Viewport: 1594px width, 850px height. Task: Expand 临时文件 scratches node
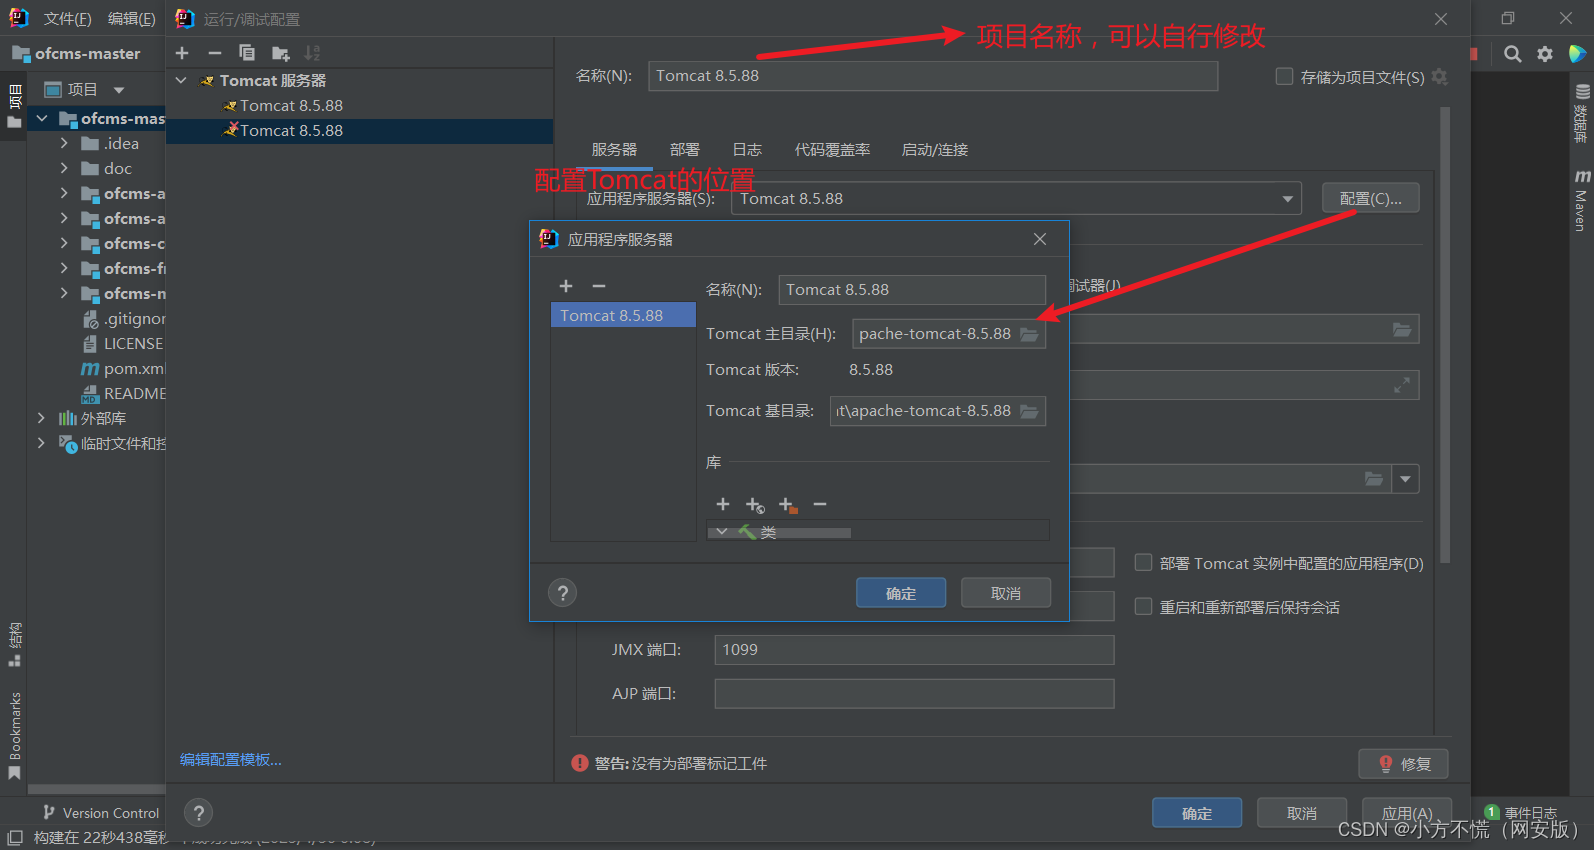coord(41,443)
